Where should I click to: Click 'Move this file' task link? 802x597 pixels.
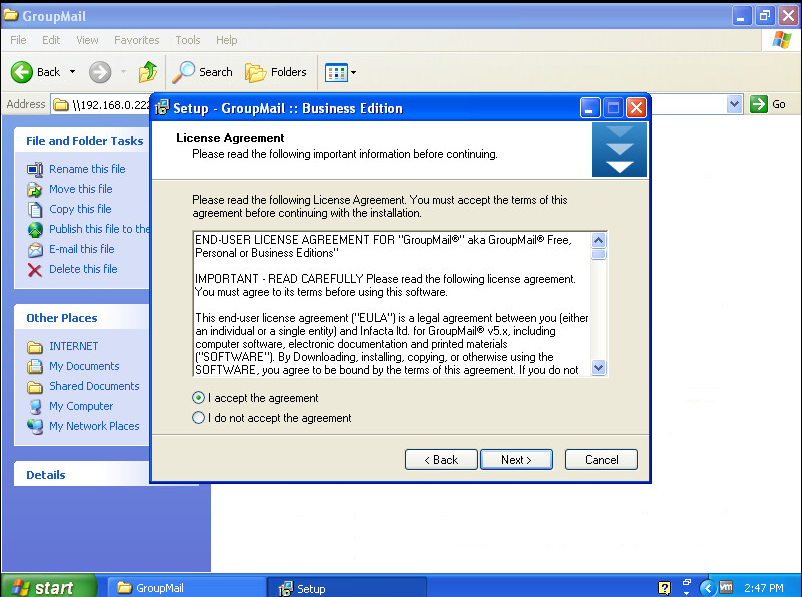[81, 189]
